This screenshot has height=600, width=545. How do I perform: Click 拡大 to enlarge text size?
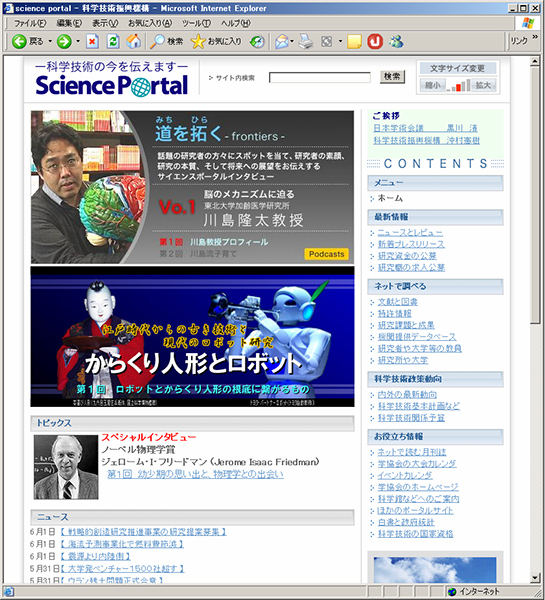click(483, 85)
